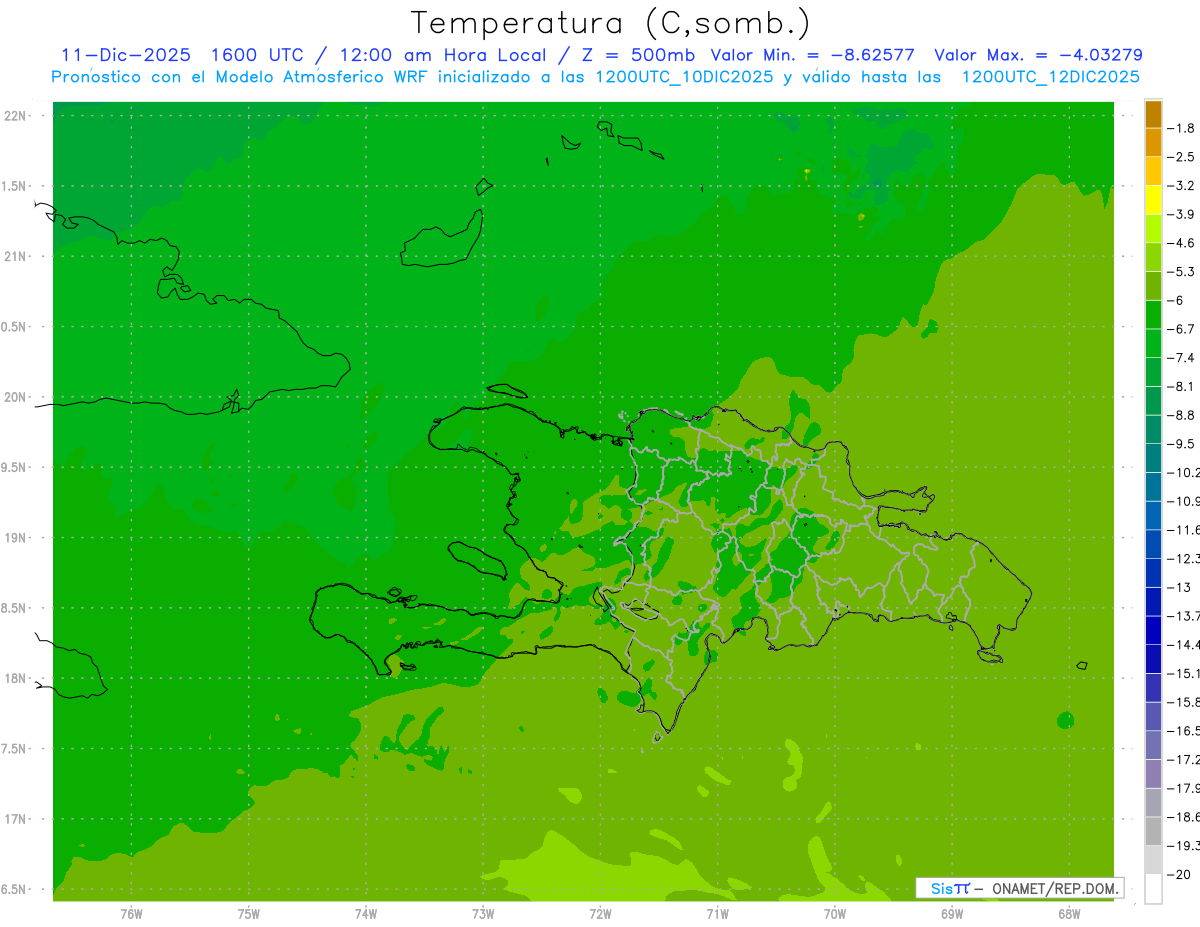
Task: Click the 17N latitude axis label
Action: [15, 819]
